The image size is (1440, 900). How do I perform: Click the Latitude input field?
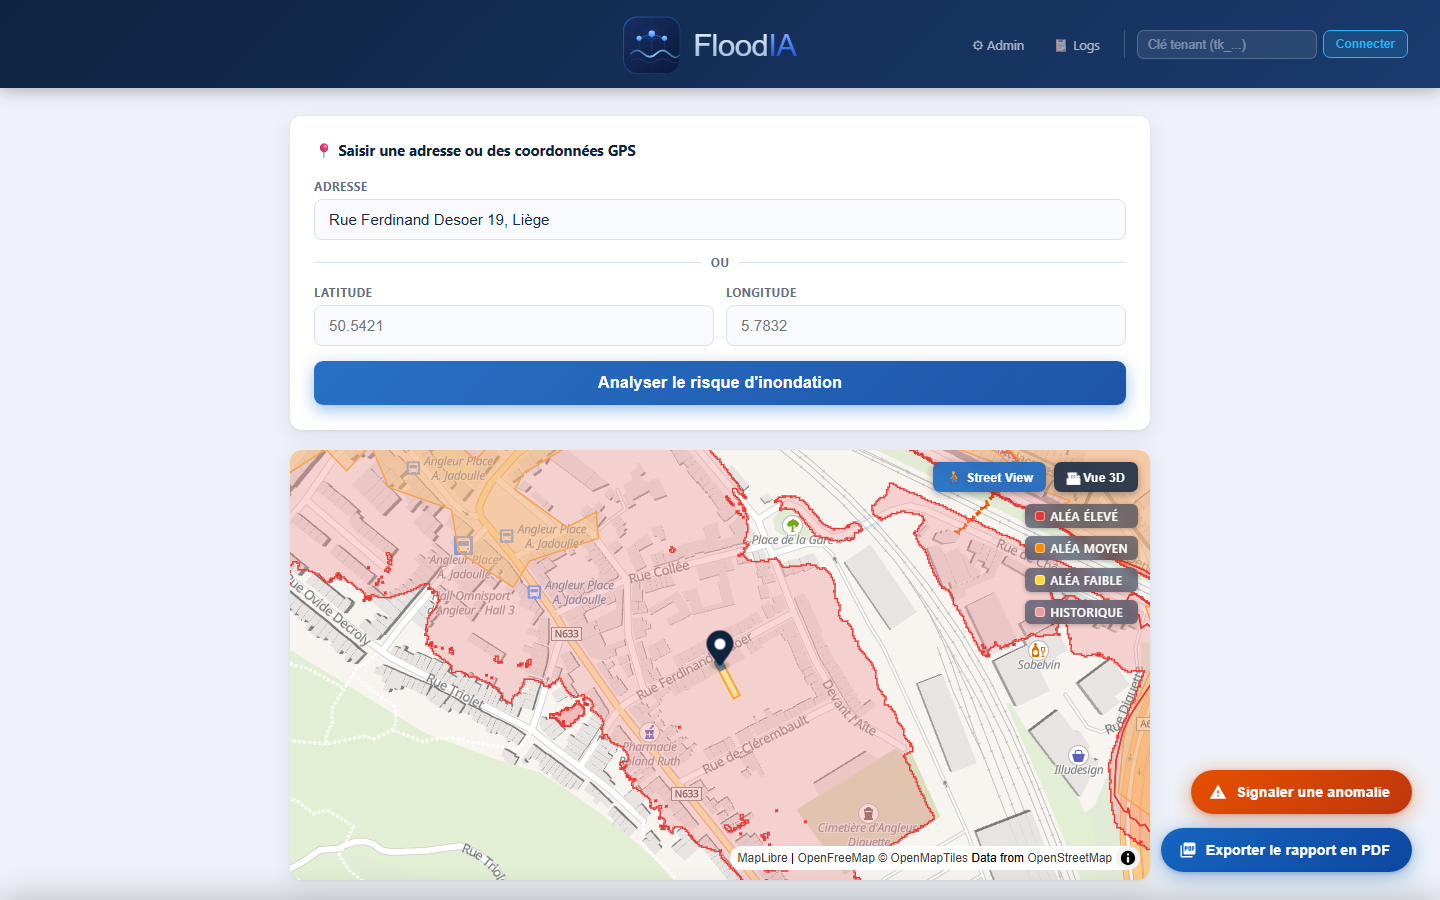coord(514,326)
